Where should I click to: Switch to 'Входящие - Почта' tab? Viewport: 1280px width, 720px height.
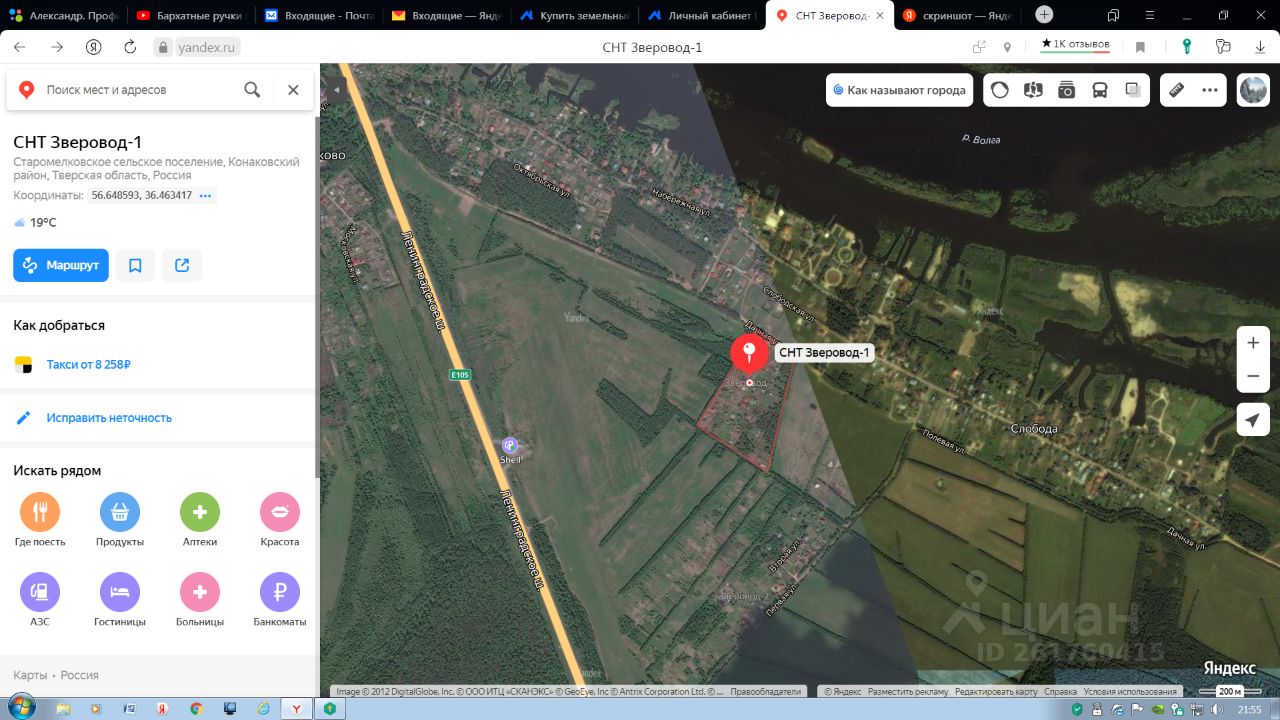(x=318, y=15)
